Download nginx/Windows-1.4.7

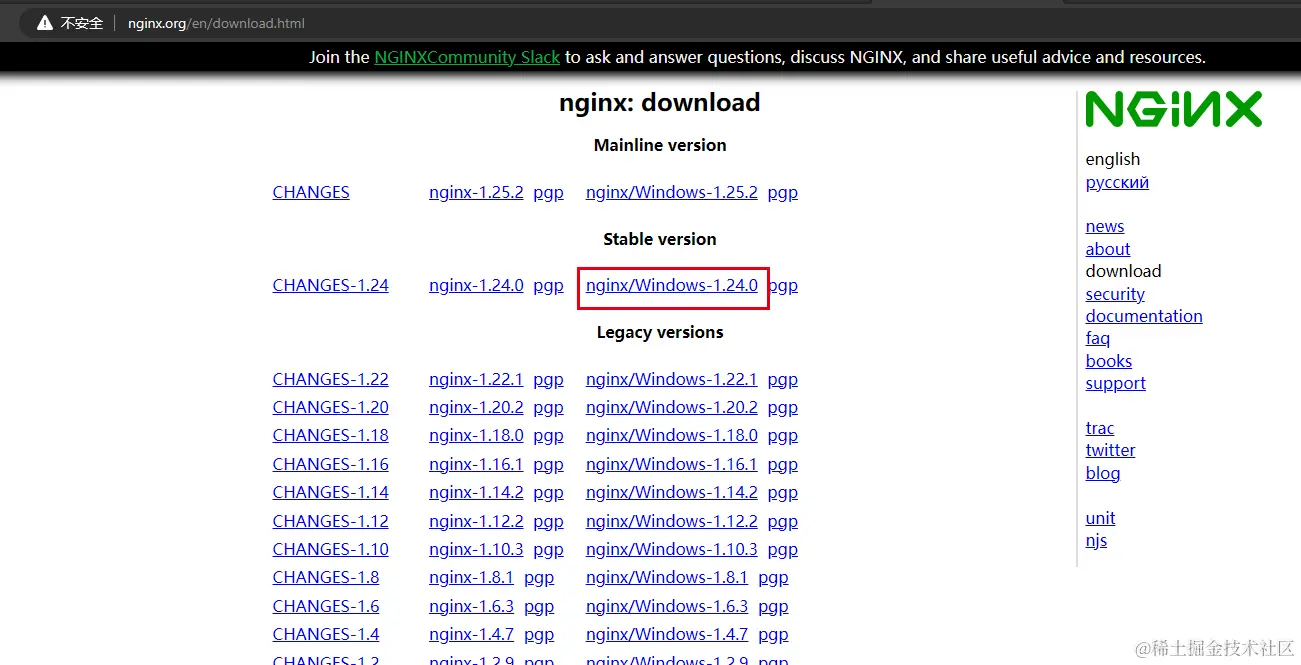[x=667, y=634]
